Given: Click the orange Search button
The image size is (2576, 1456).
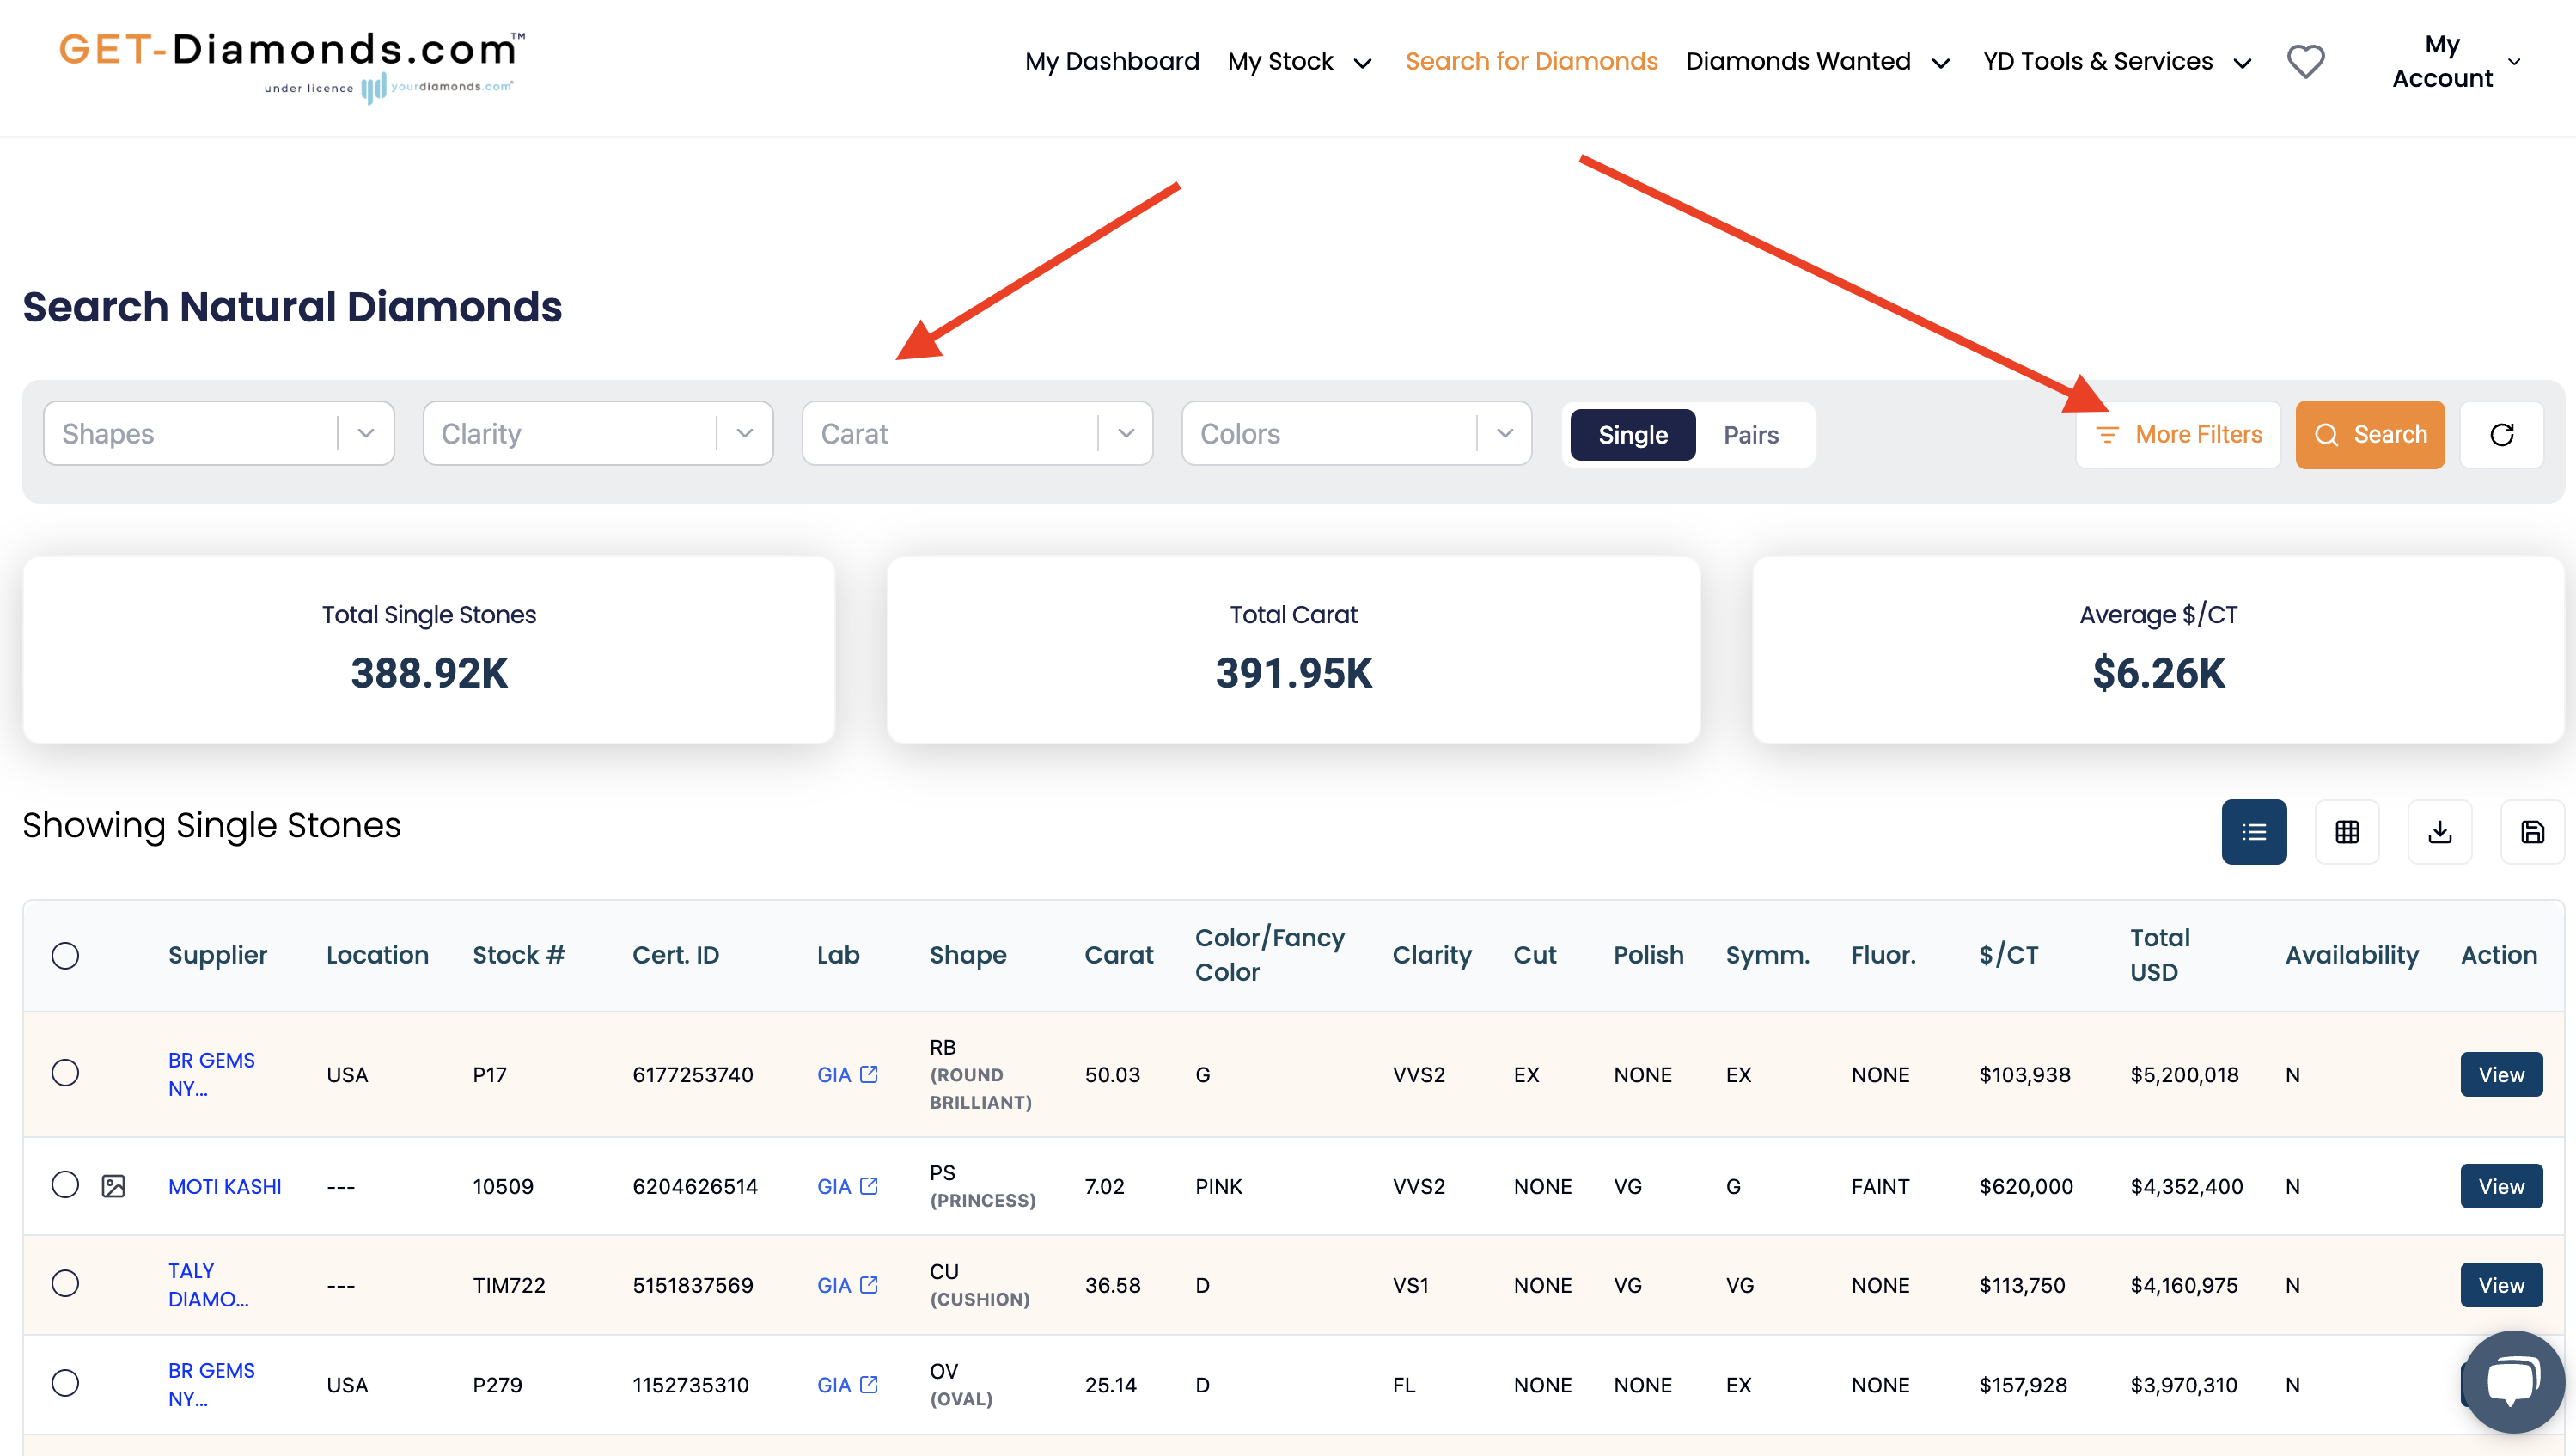Looking at the screenshot, I should (2370, 434).
